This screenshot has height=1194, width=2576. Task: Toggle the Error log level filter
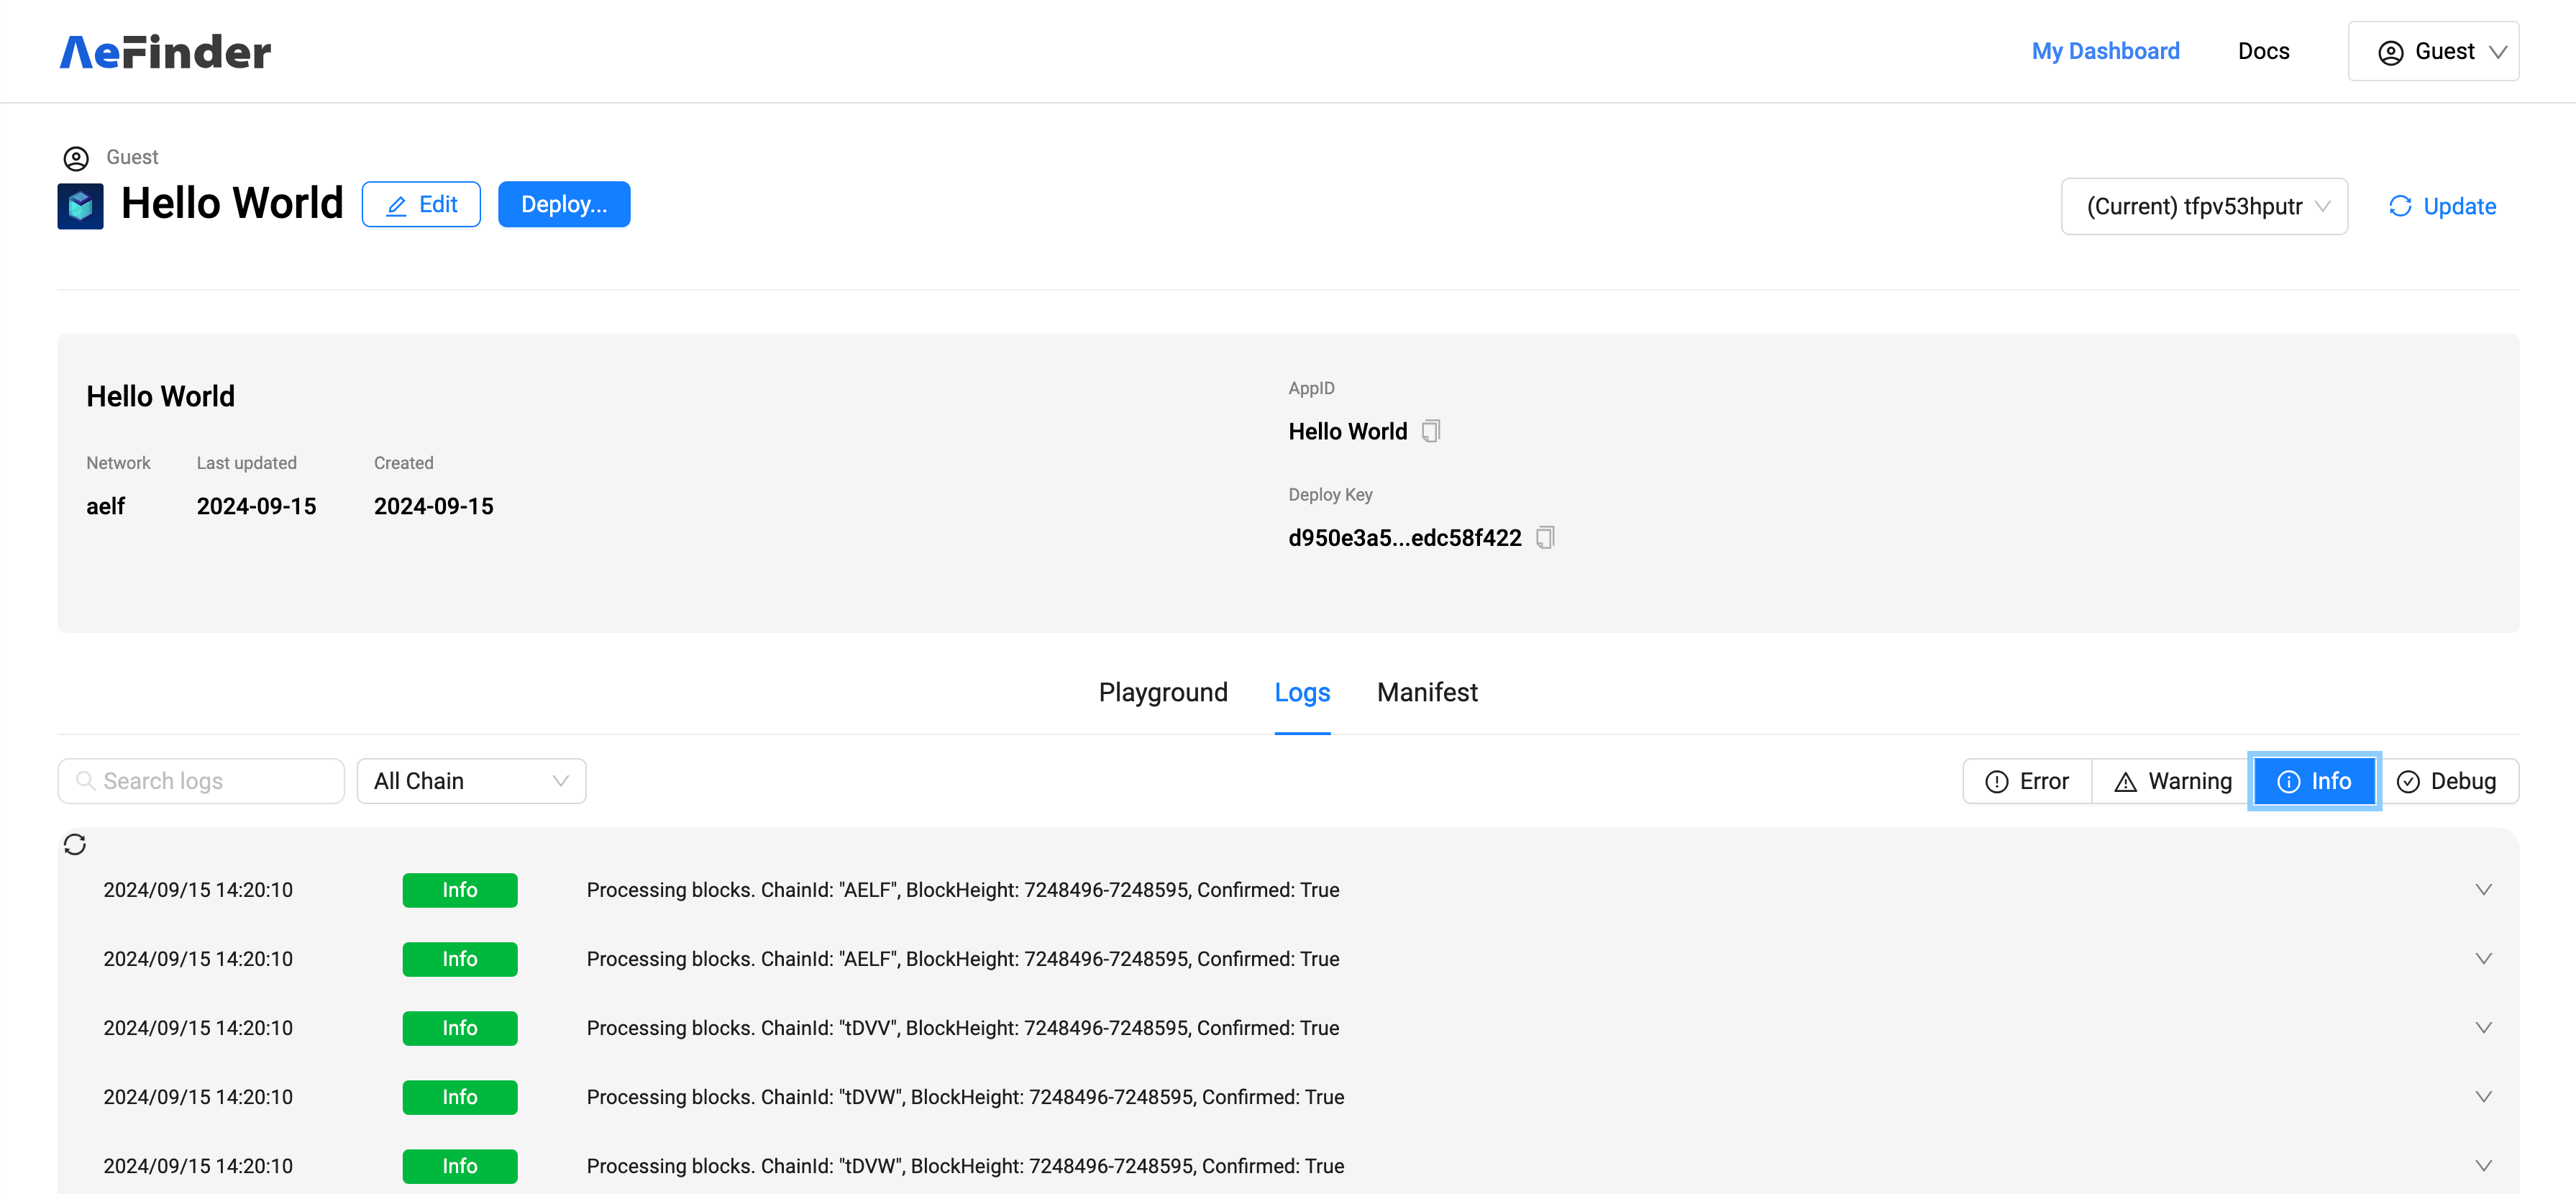(2027, 781)
